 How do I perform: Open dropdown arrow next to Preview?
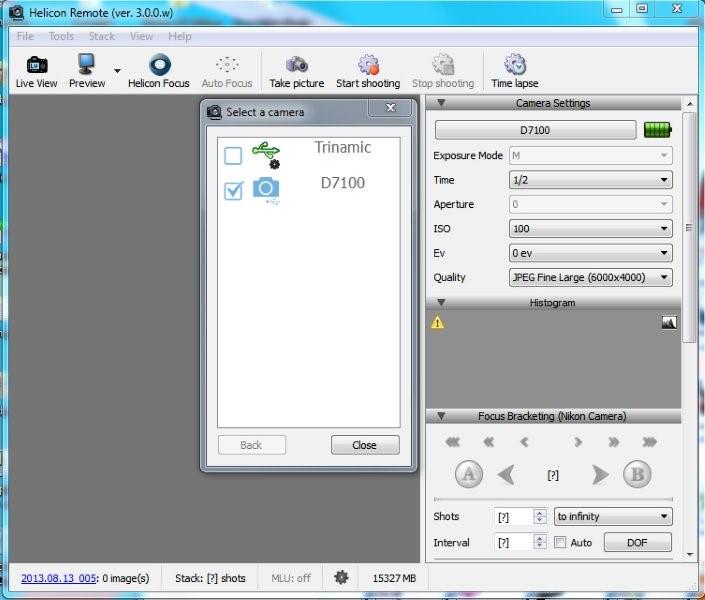pyautogui.click(x=117, y=71)
